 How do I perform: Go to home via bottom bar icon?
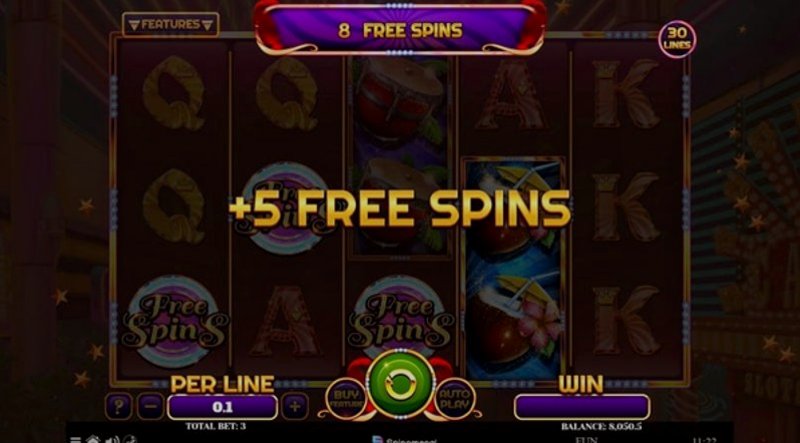(93, 439)
